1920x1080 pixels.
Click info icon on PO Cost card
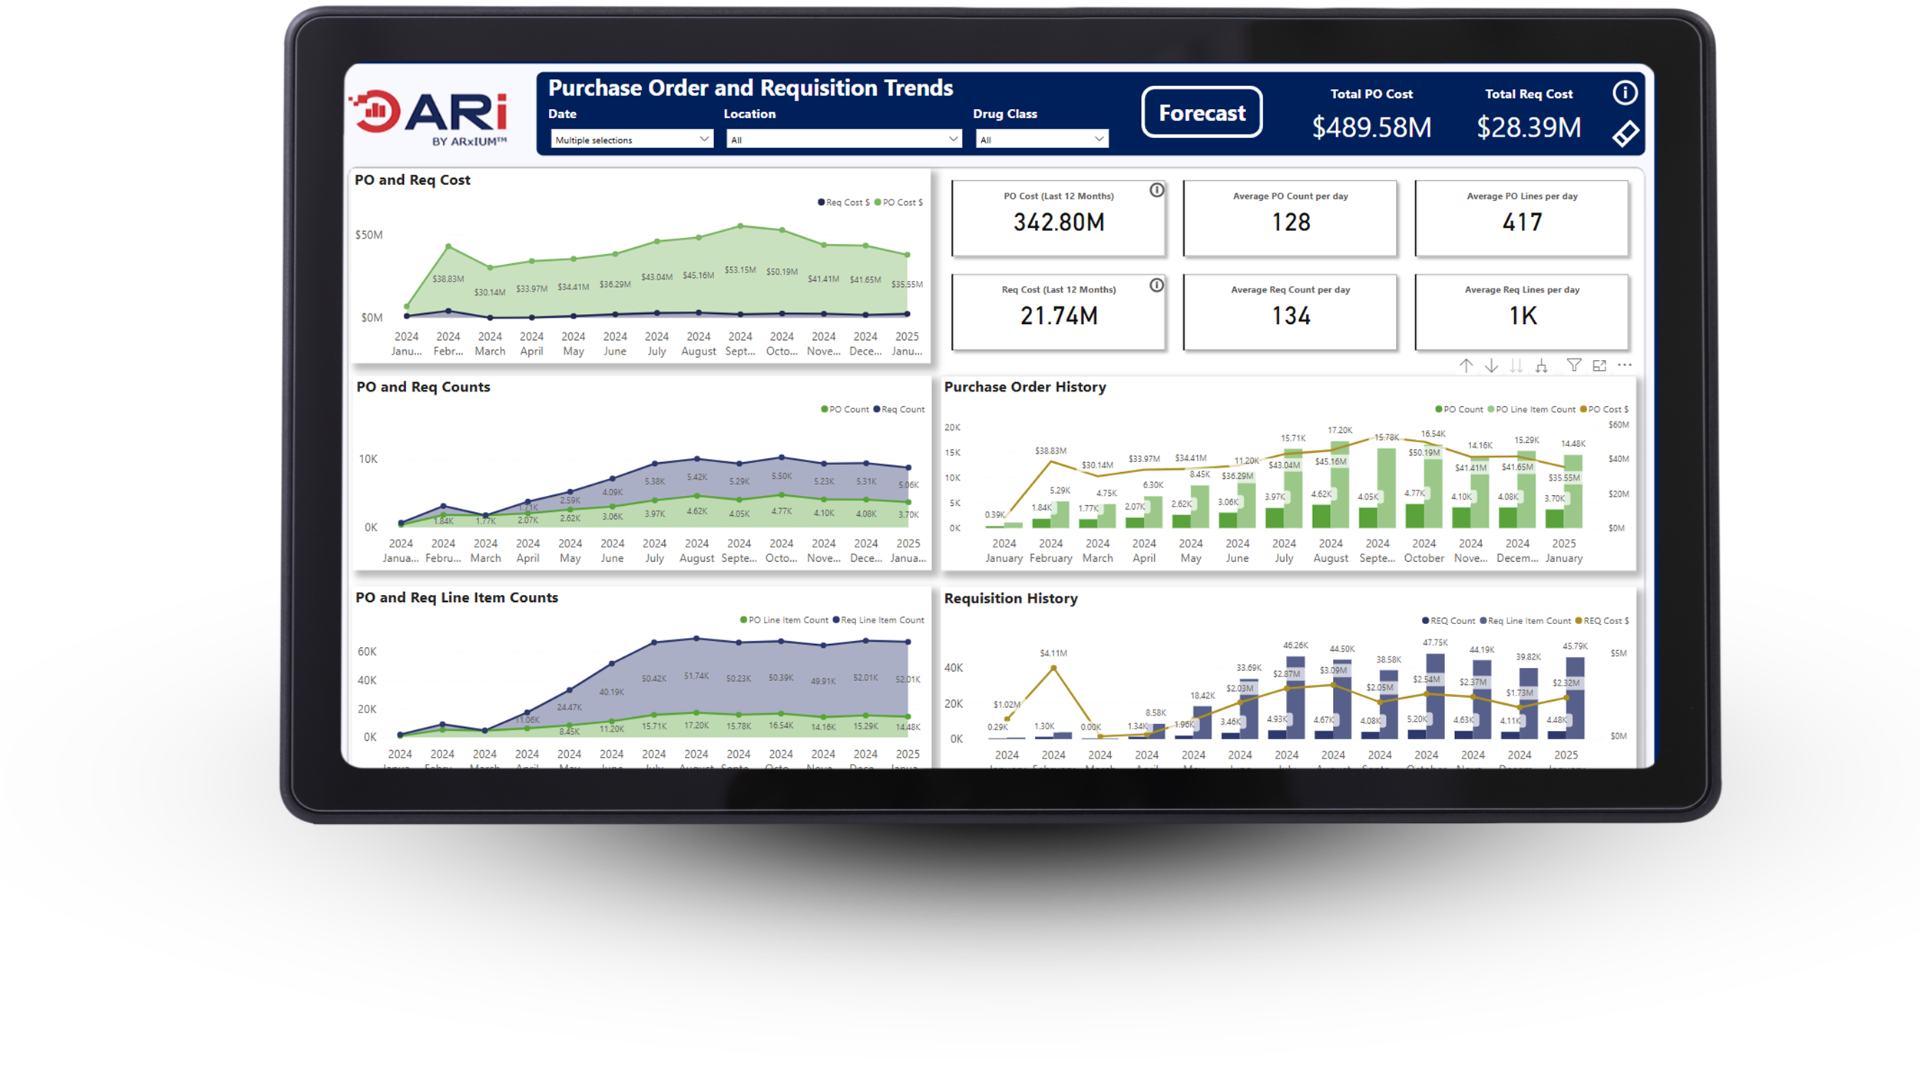click(1157, 190)
